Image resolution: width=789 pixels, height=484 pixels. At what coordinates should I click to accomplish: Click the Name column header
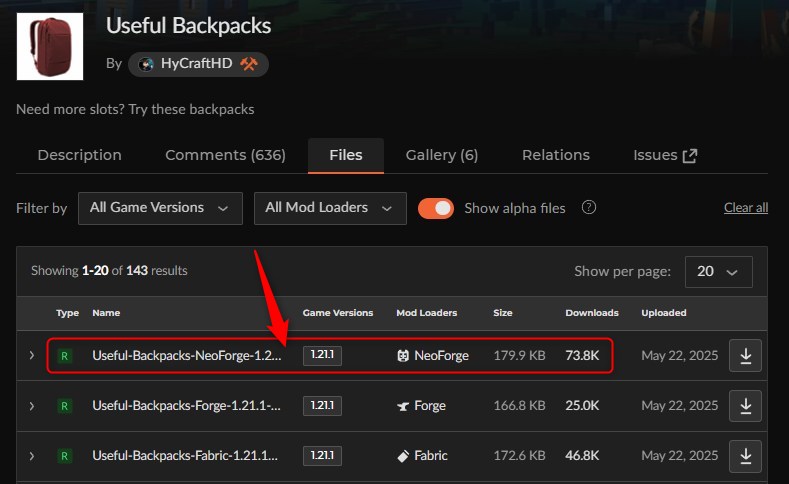pyautogui.click(x=106, y=313)
